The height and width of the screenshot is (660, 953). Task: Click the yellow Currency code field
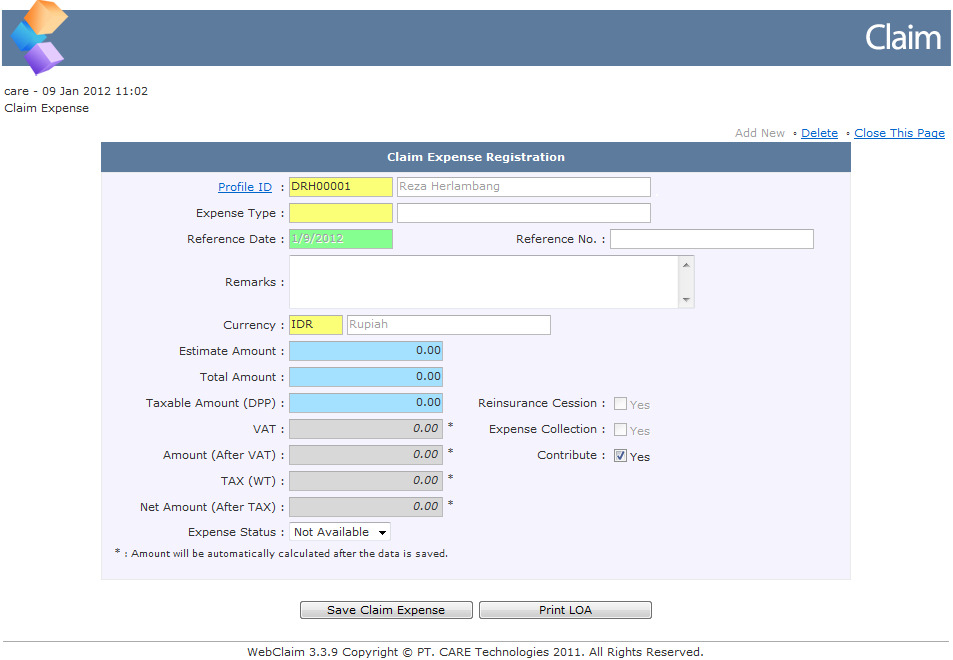pyautogui.click(x=316, y=325)
